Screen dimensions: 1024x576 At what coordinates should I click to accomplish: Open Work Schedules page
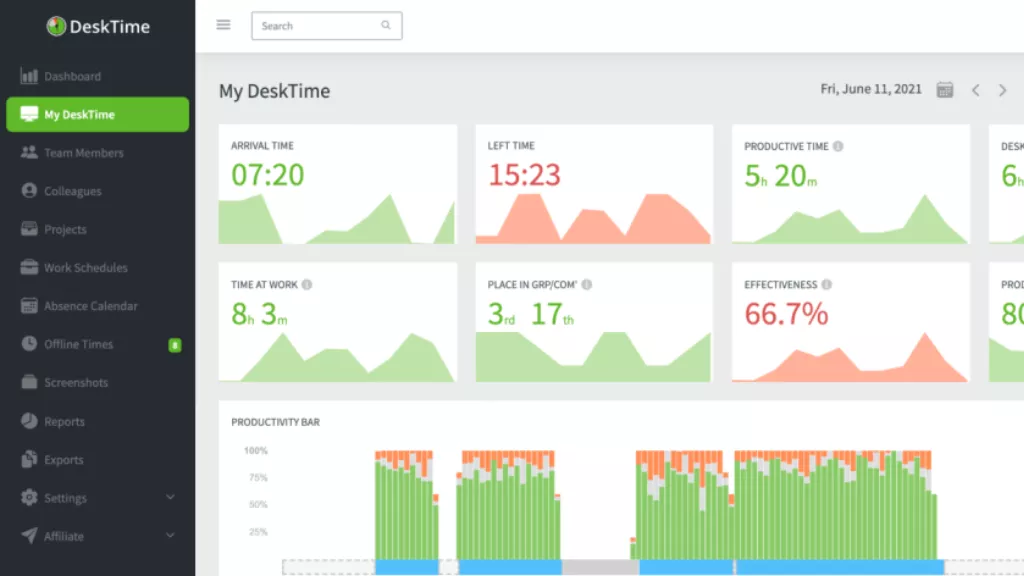click(86, 268)
